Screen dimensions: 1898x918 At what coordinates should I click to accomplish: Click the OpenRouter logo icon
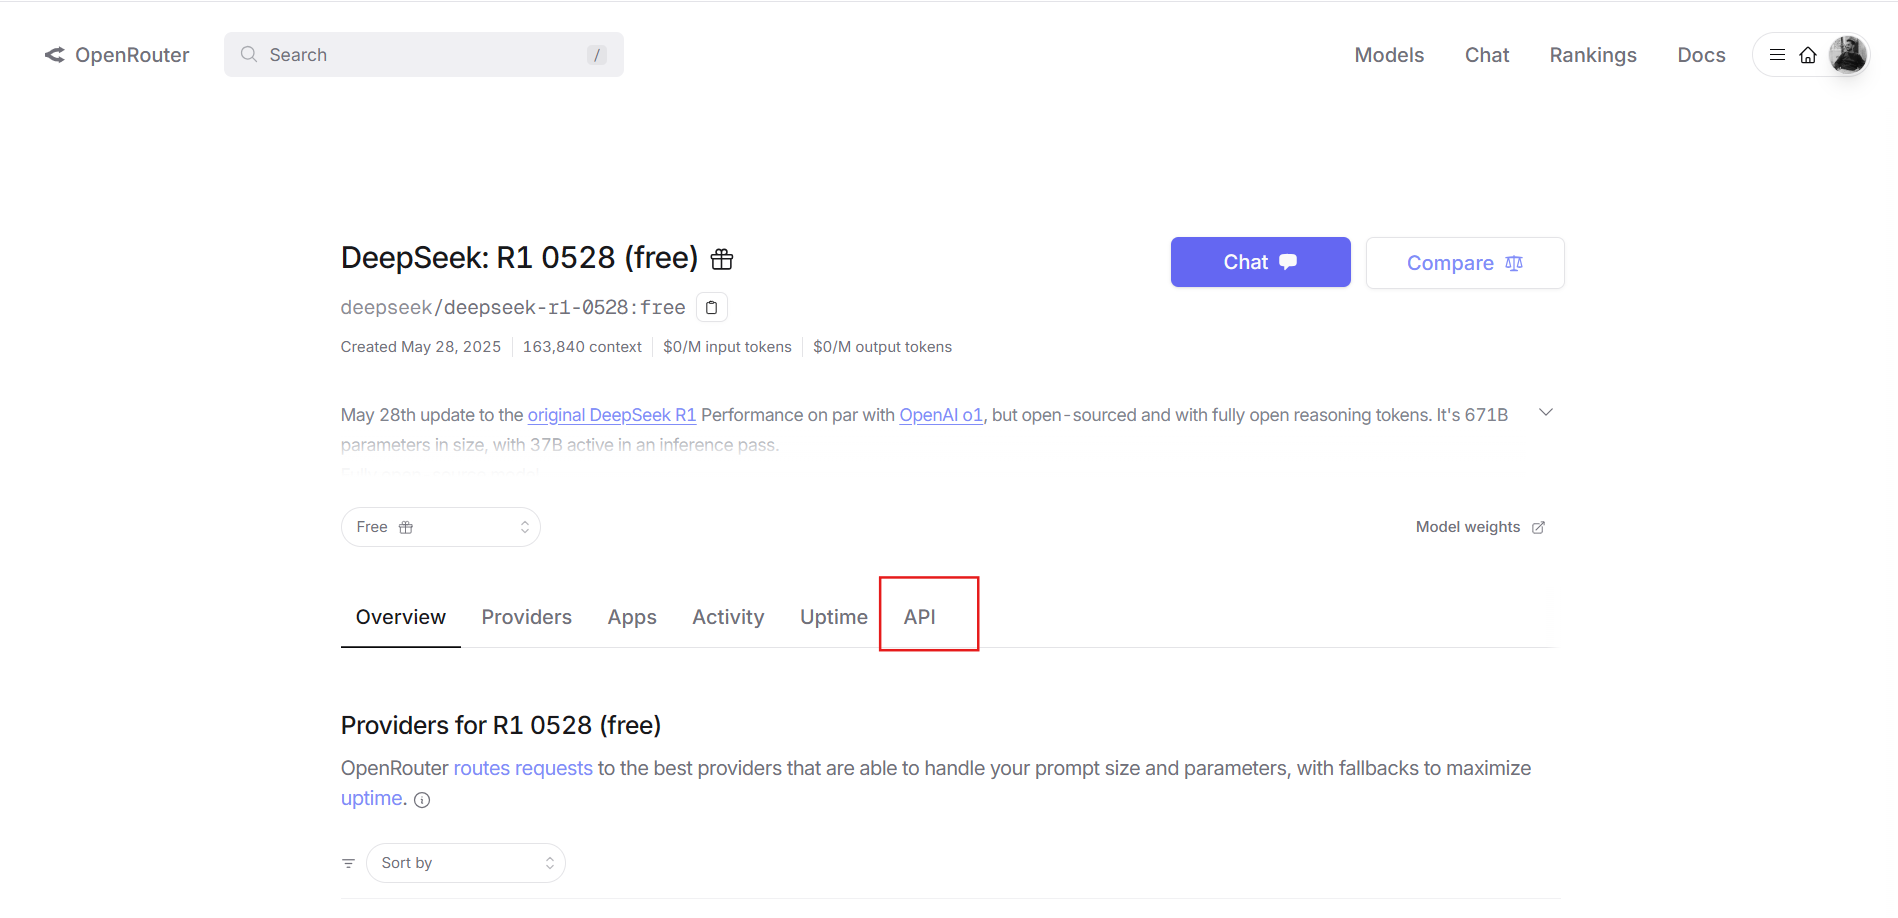pos(54,55)
